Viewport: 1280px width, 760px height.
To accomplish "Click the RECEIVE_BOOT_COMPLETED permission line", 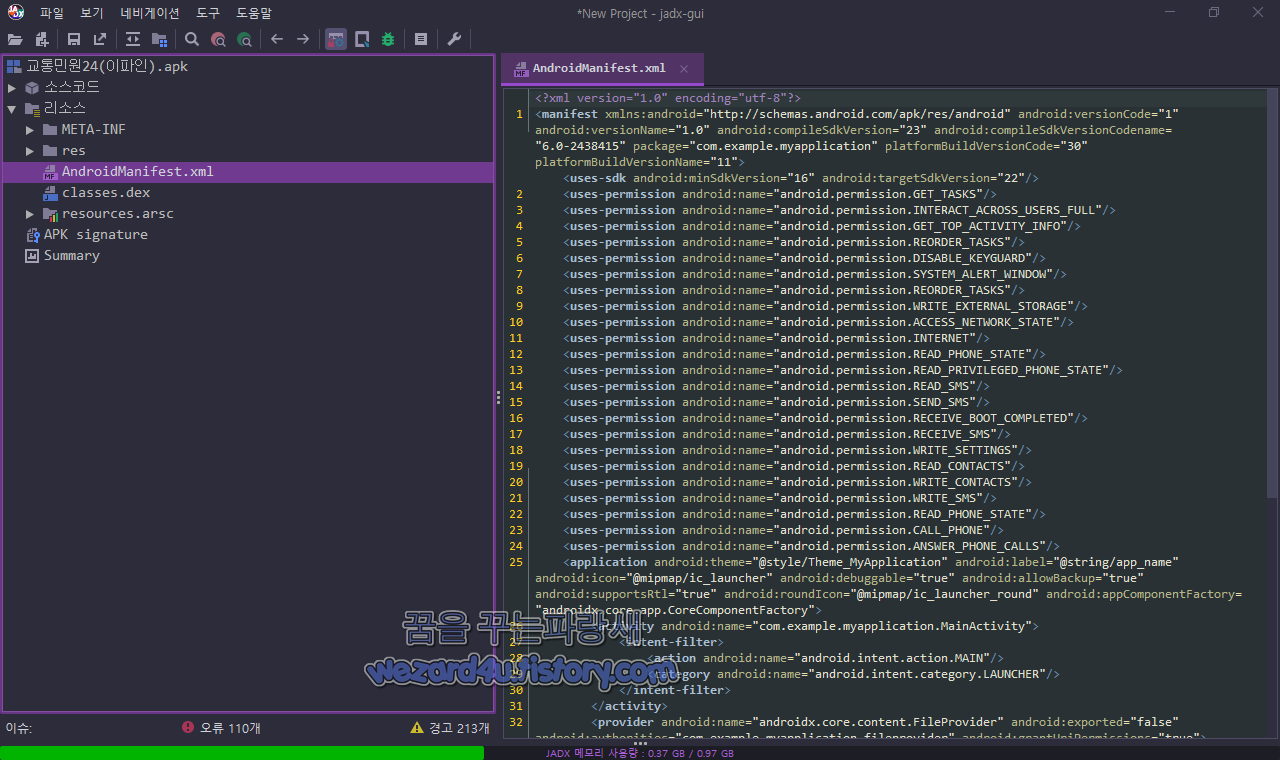I will [x=826, y=418].
